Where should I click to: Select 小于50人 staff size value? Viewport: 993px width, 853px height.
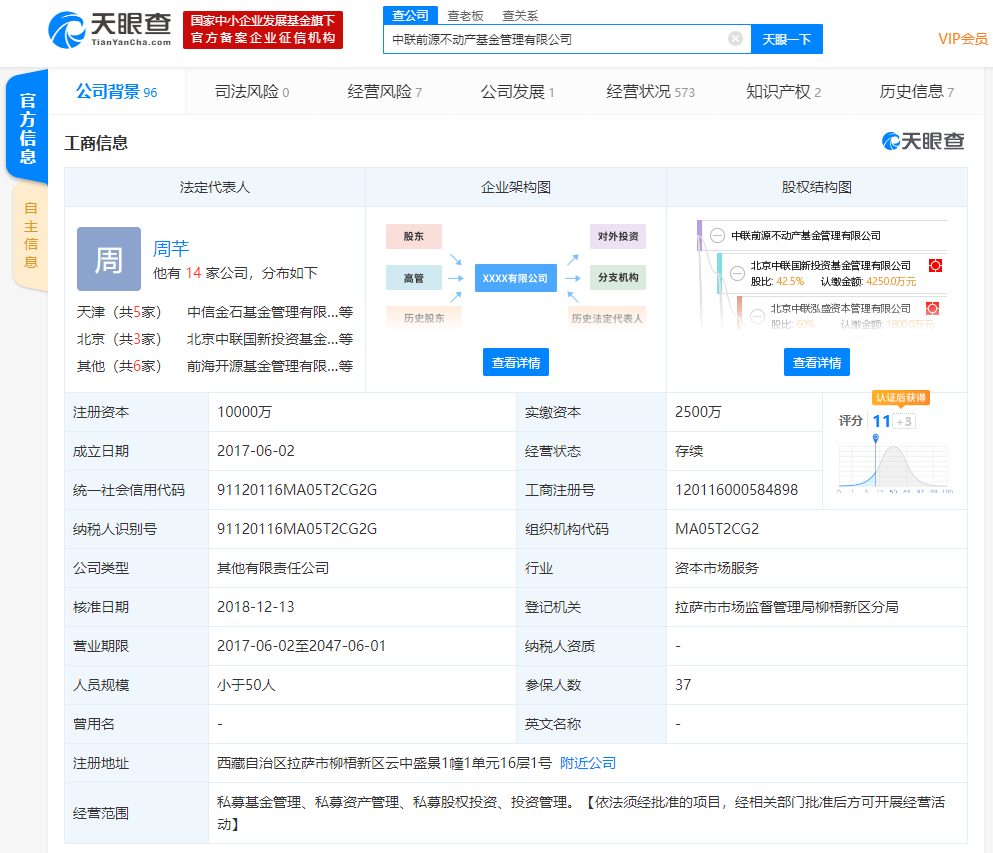tap(246, 685)
